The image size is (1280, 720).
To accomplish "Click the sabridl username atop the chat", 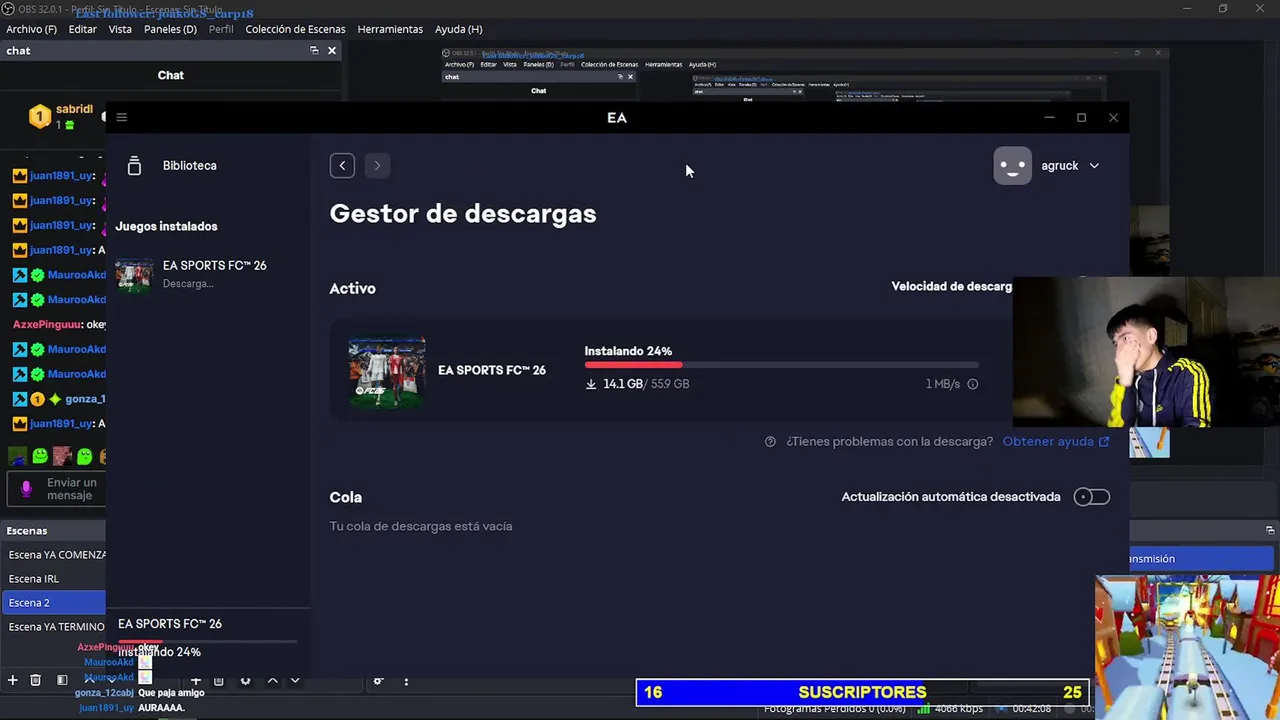I will coord(75,109).
